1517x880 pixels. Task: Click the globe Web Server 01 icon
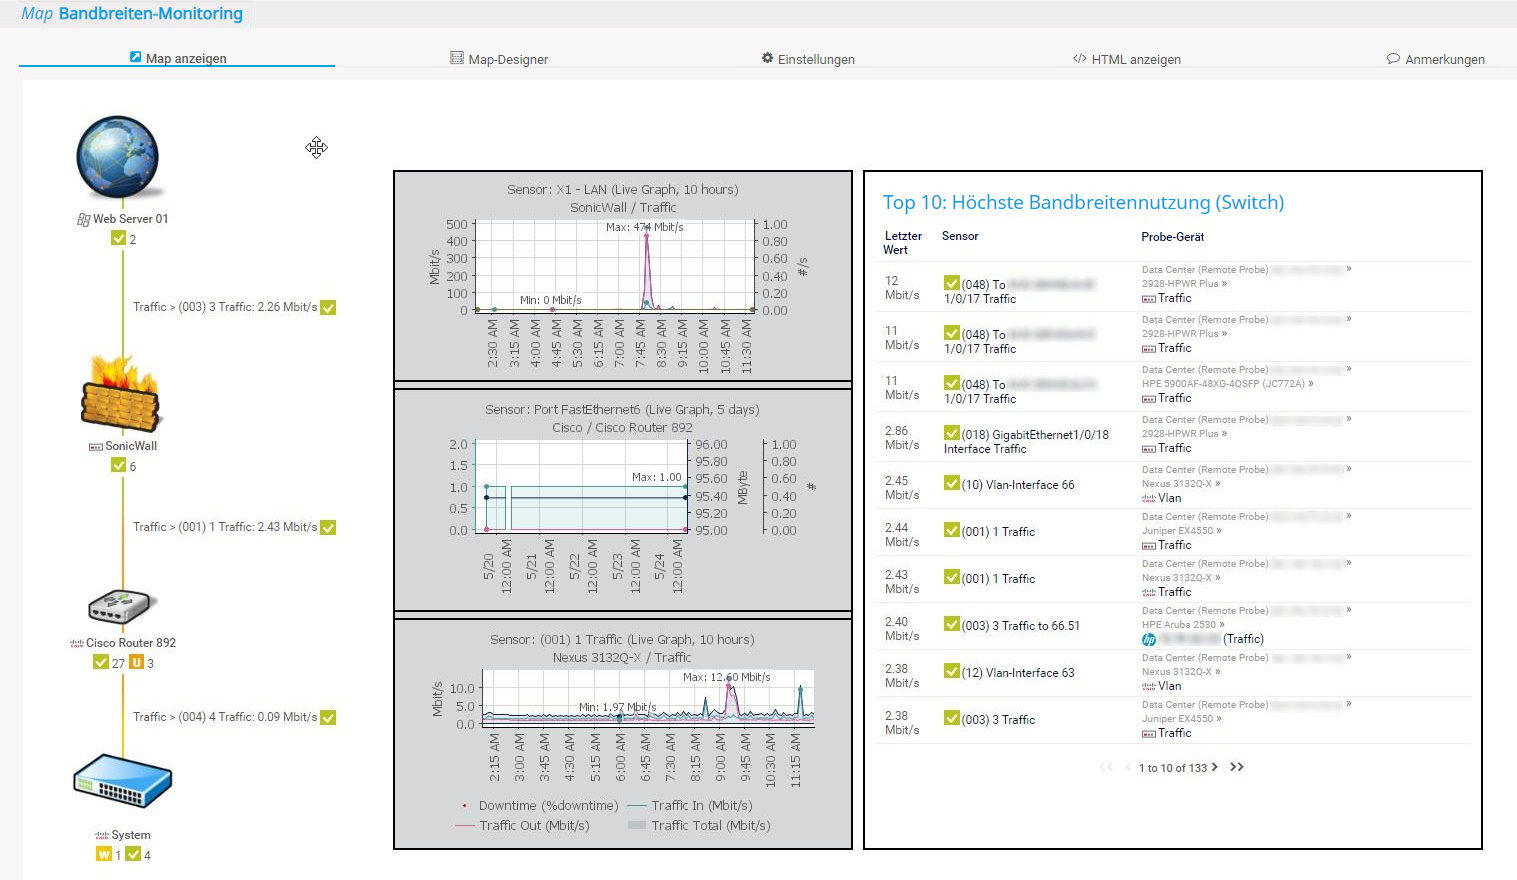tap(118, 157)
